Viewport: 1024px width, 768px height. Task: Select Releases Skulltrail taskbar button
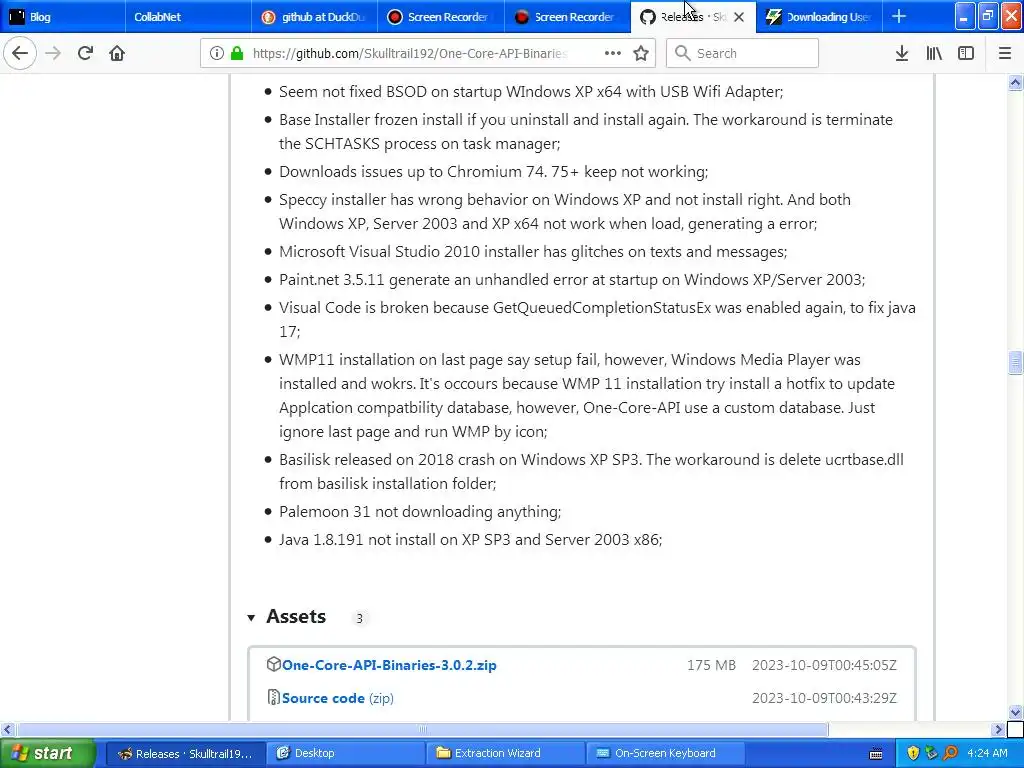point(185,753)
